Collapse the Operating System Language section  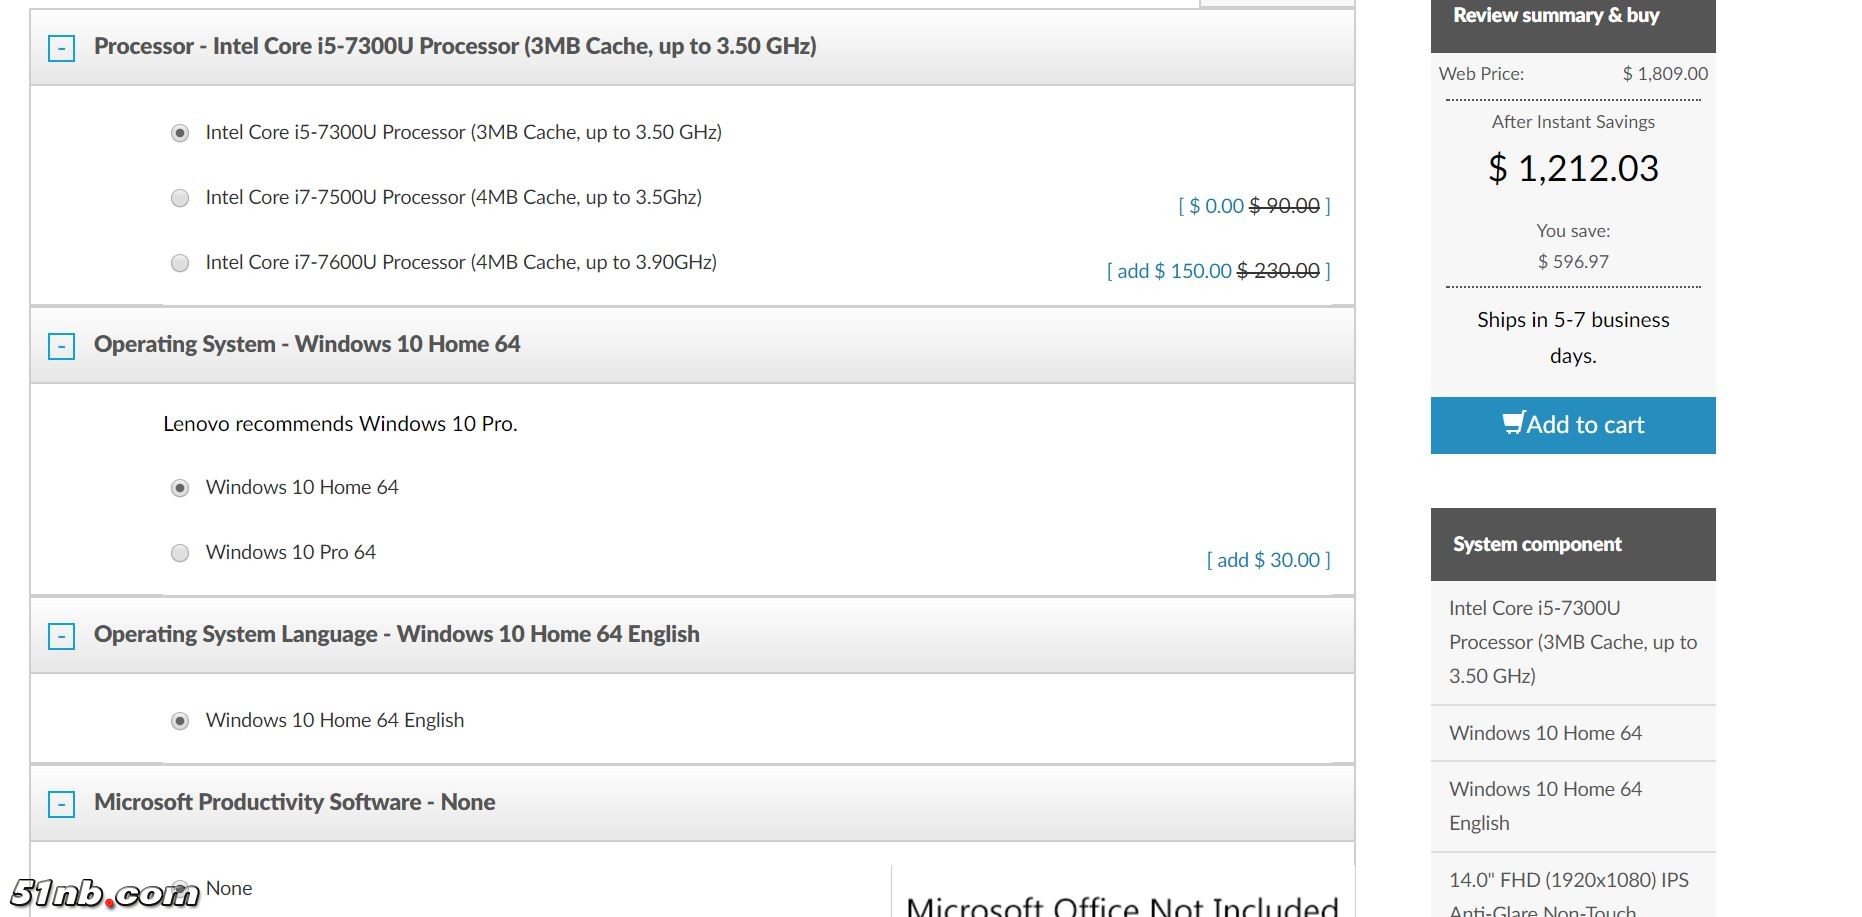click(61, 636)
